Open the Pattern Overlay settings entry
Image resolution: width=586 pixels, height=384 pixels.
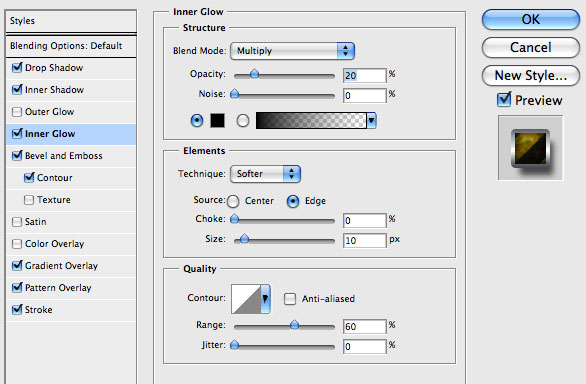pyautogui.click(x=58, y=288)
